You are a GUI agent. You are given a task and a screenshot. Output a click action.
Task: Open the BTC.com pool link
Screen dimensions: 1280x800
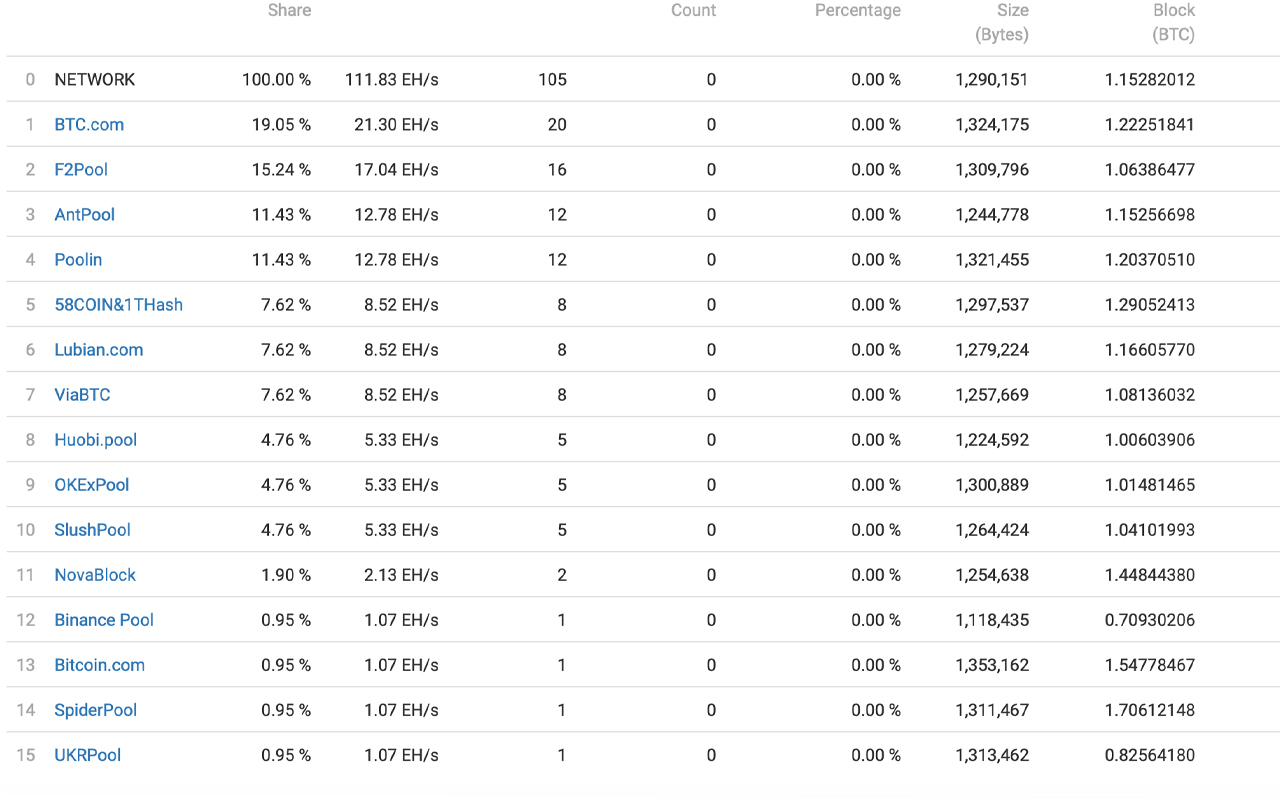coord(89,124)
